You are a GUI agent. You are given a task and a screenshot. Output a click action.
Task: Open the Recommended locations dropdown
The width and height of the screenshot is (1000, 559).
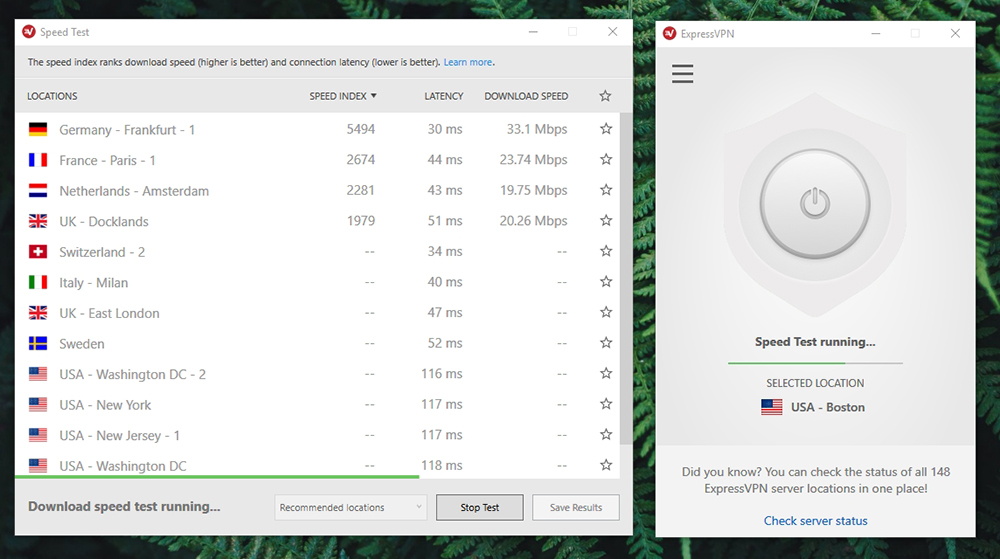click(x=351, y=507)
